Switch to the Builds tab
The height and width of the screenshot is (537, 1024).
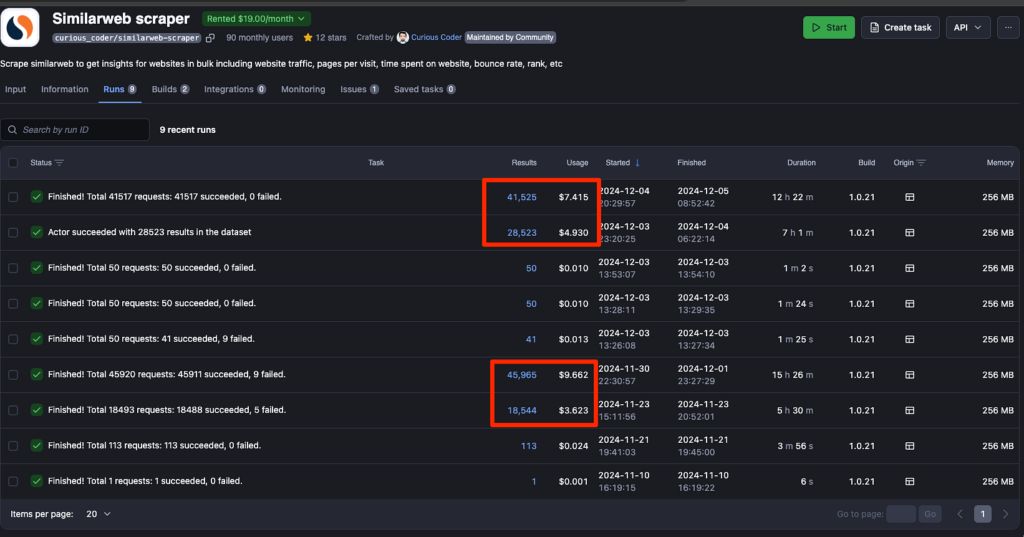170,89
